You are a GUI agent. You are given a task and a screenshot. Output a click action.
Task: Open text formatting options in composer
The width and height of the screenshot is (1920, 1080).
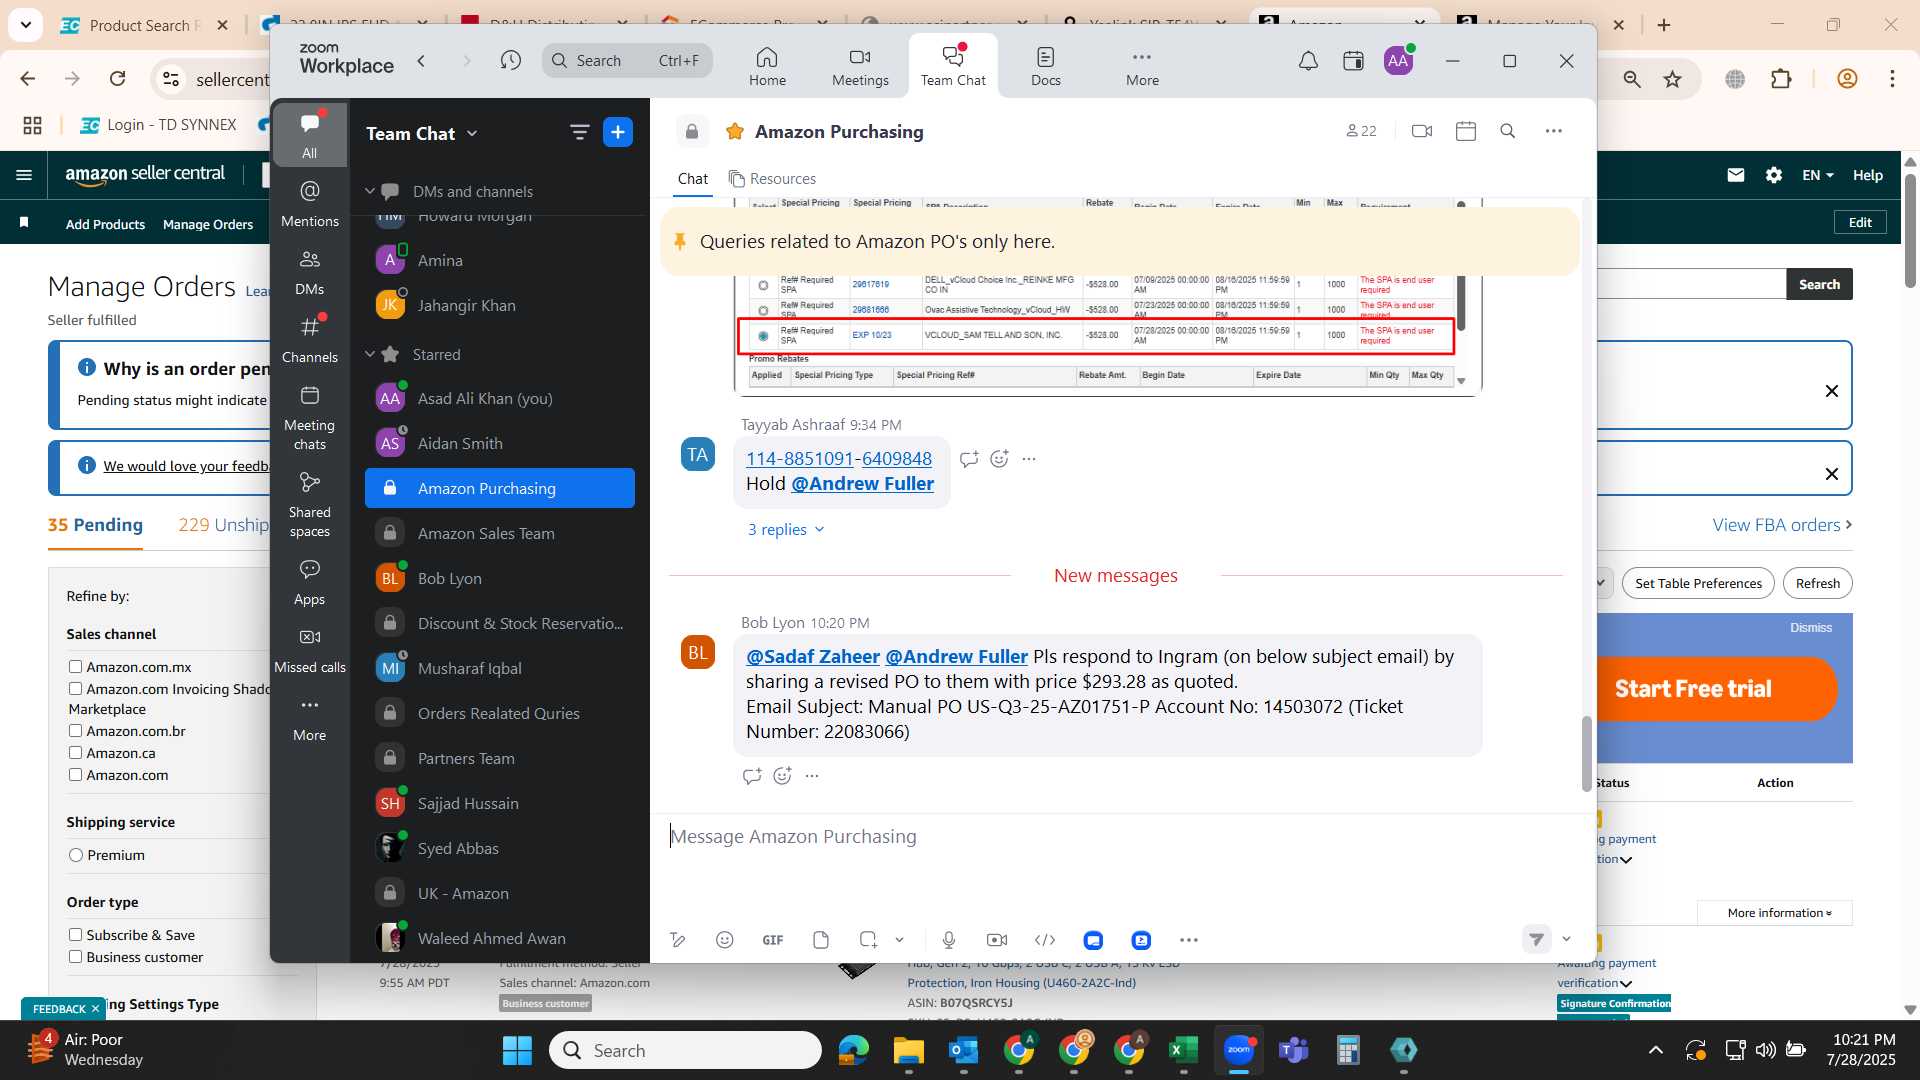tap(677, 940)
